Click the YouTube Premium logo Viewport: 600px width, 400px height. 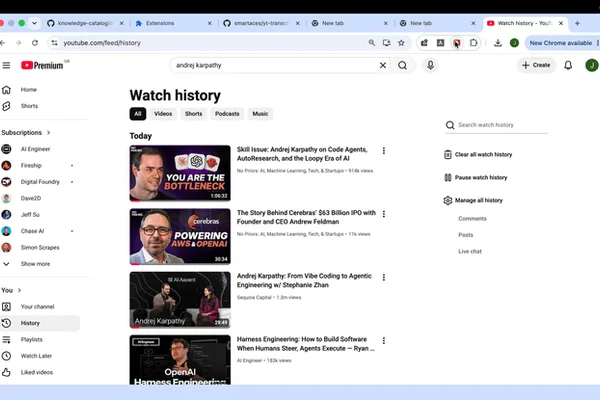click(x=42, y=65)
